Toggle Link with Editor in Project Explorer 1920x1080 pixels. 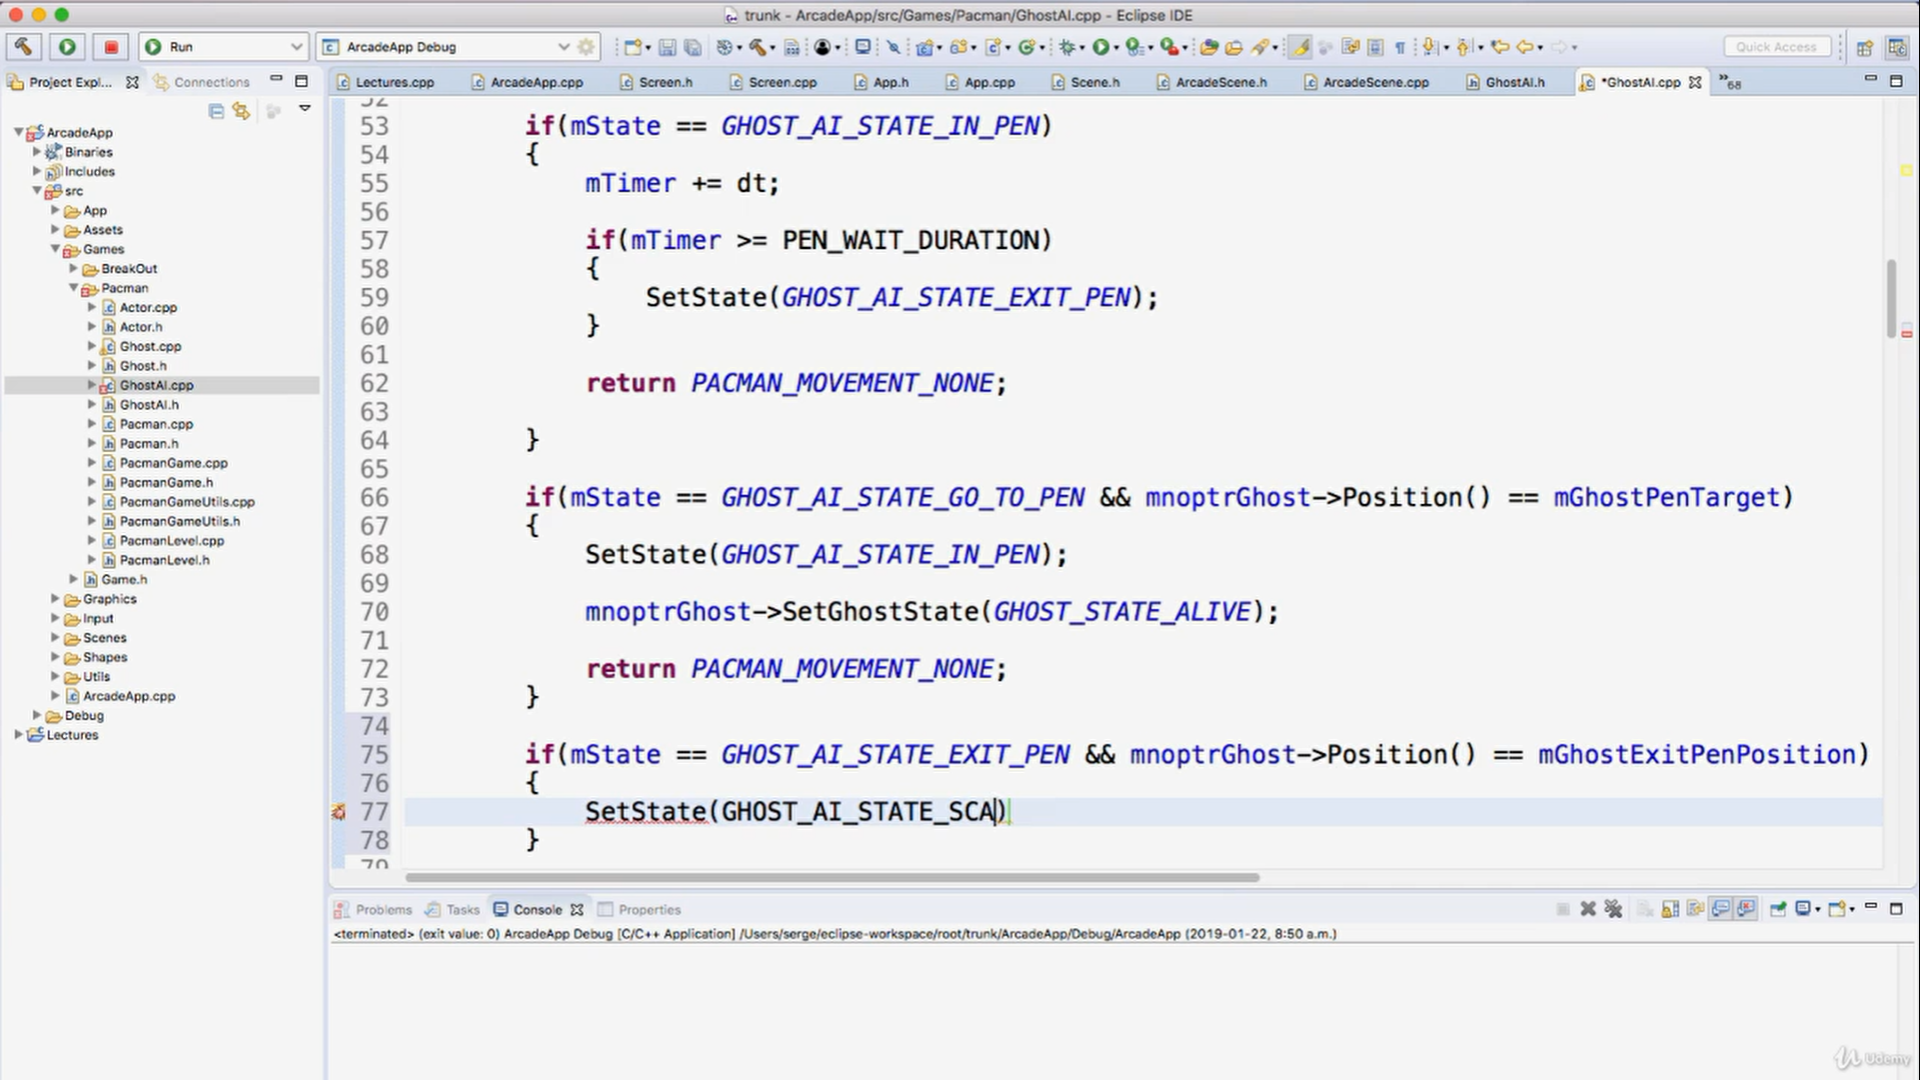pos(241,111)
